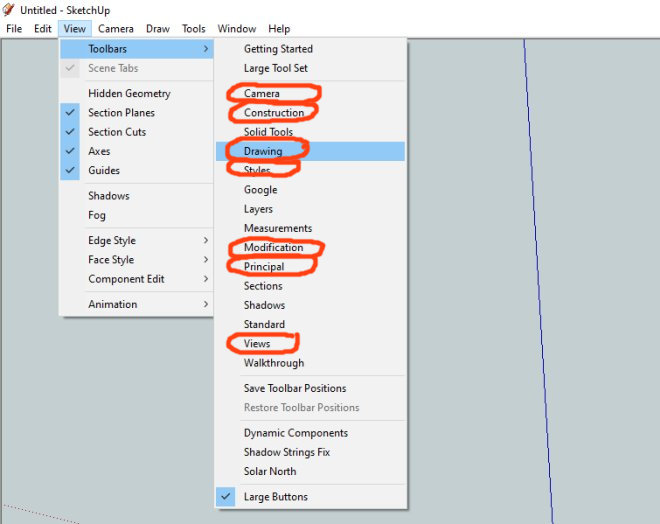Viewport: 660px width, 524px height.
Task: Enable the Standard toolbar
Action: click(x=311, y=325)
